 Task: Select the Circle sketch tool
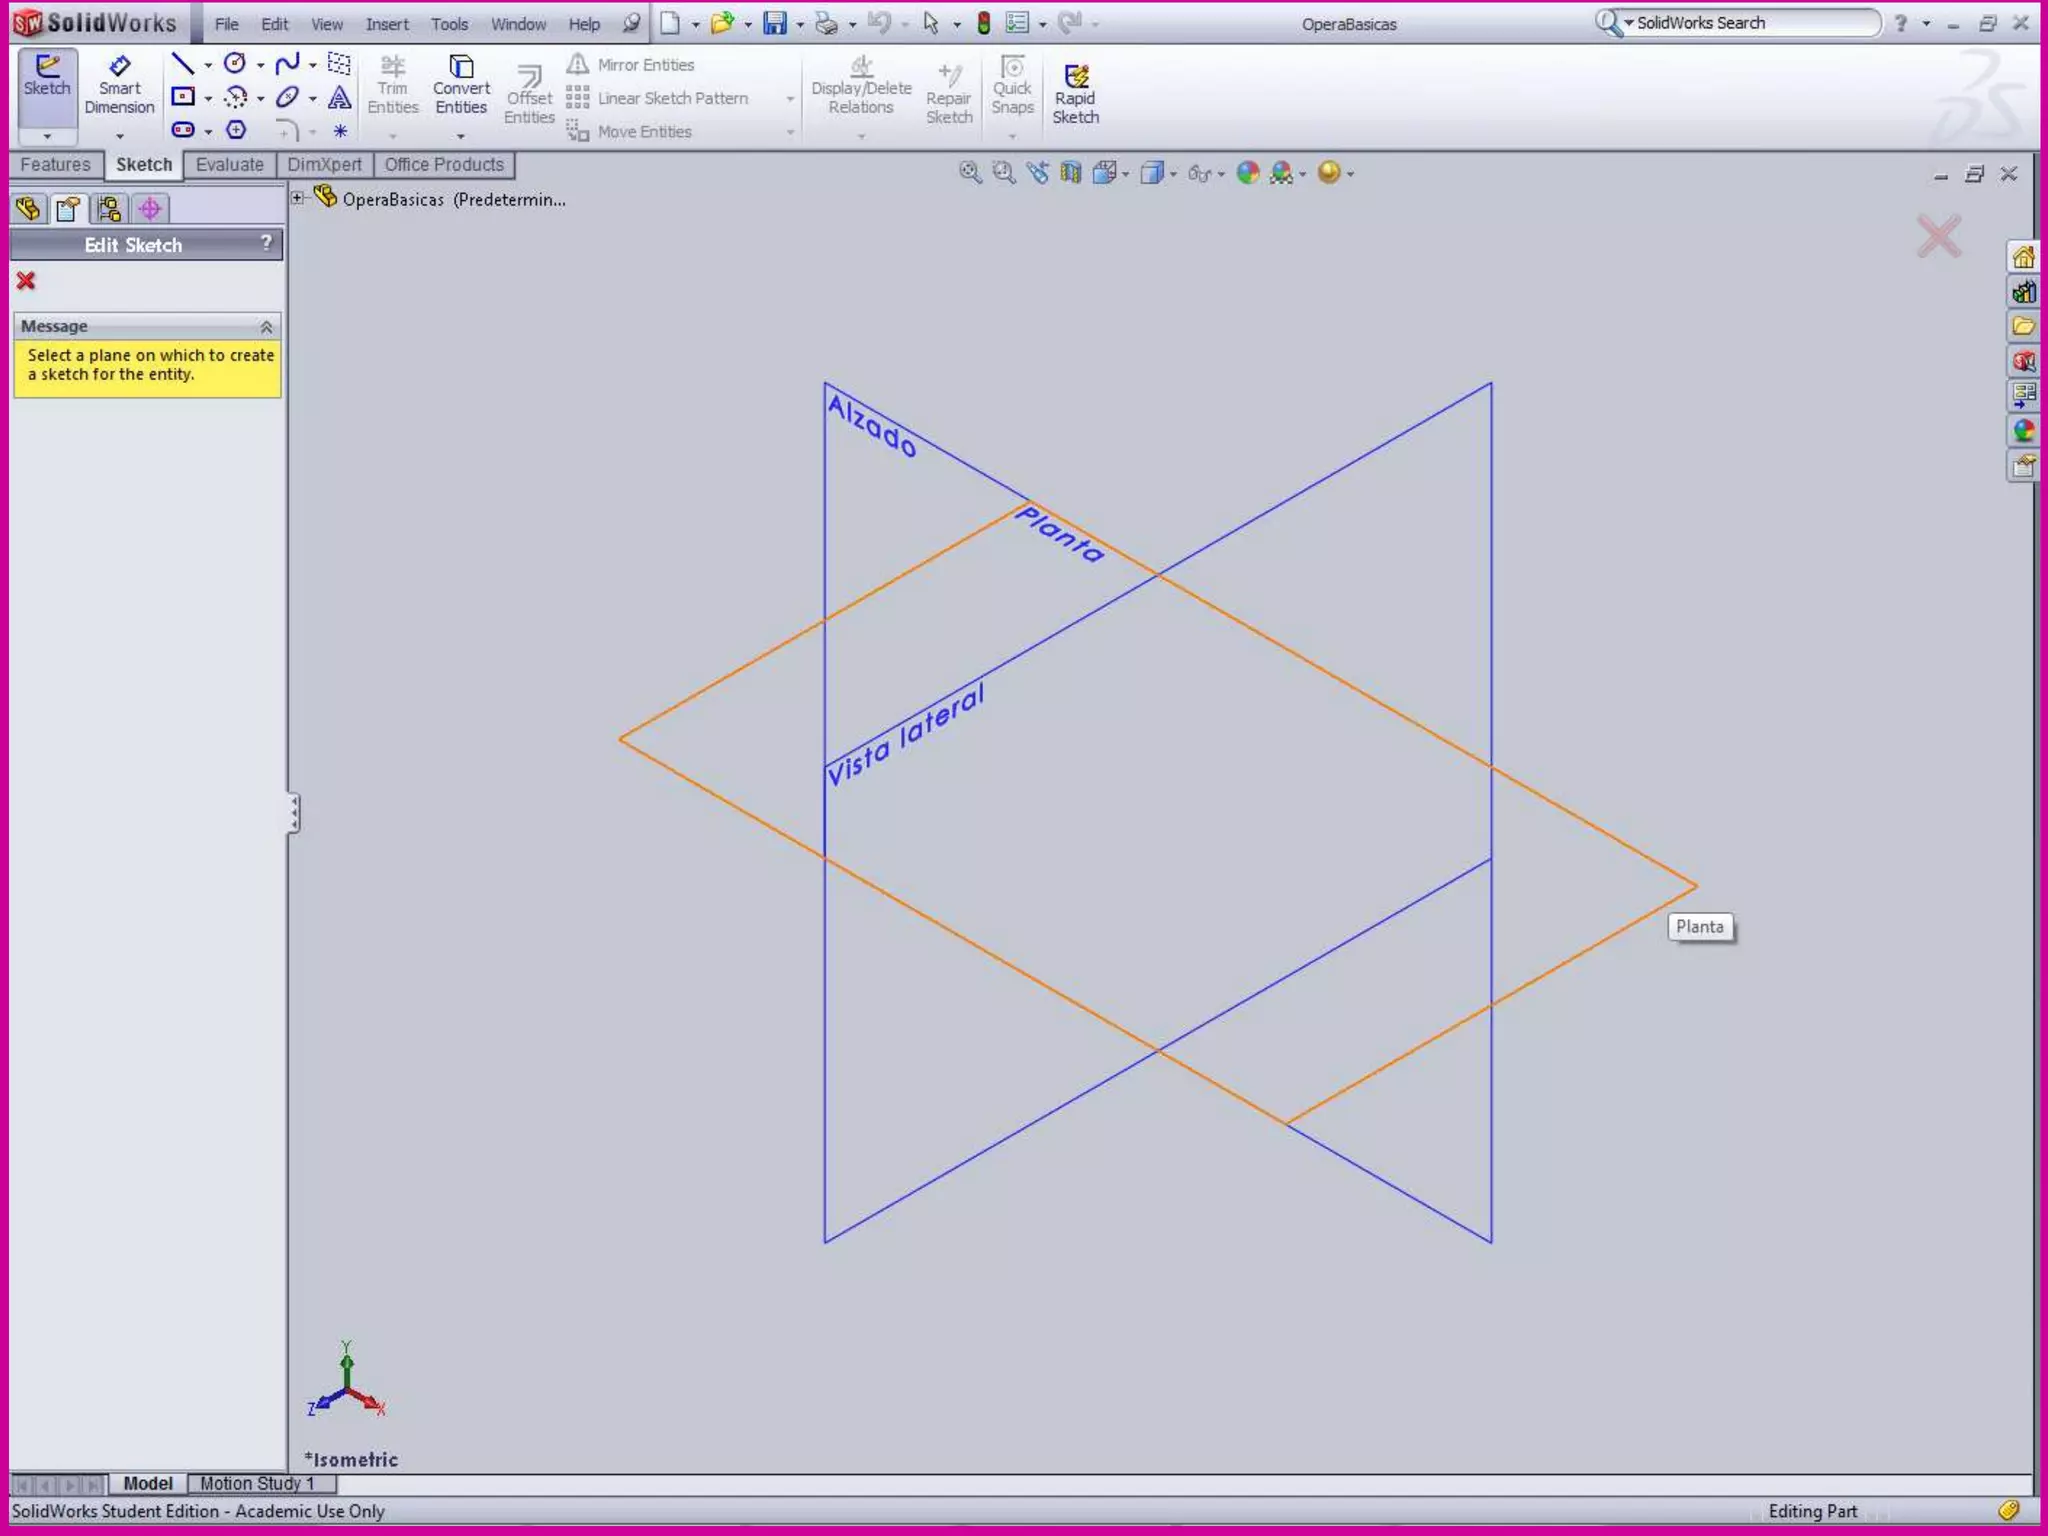click(235, 65)
